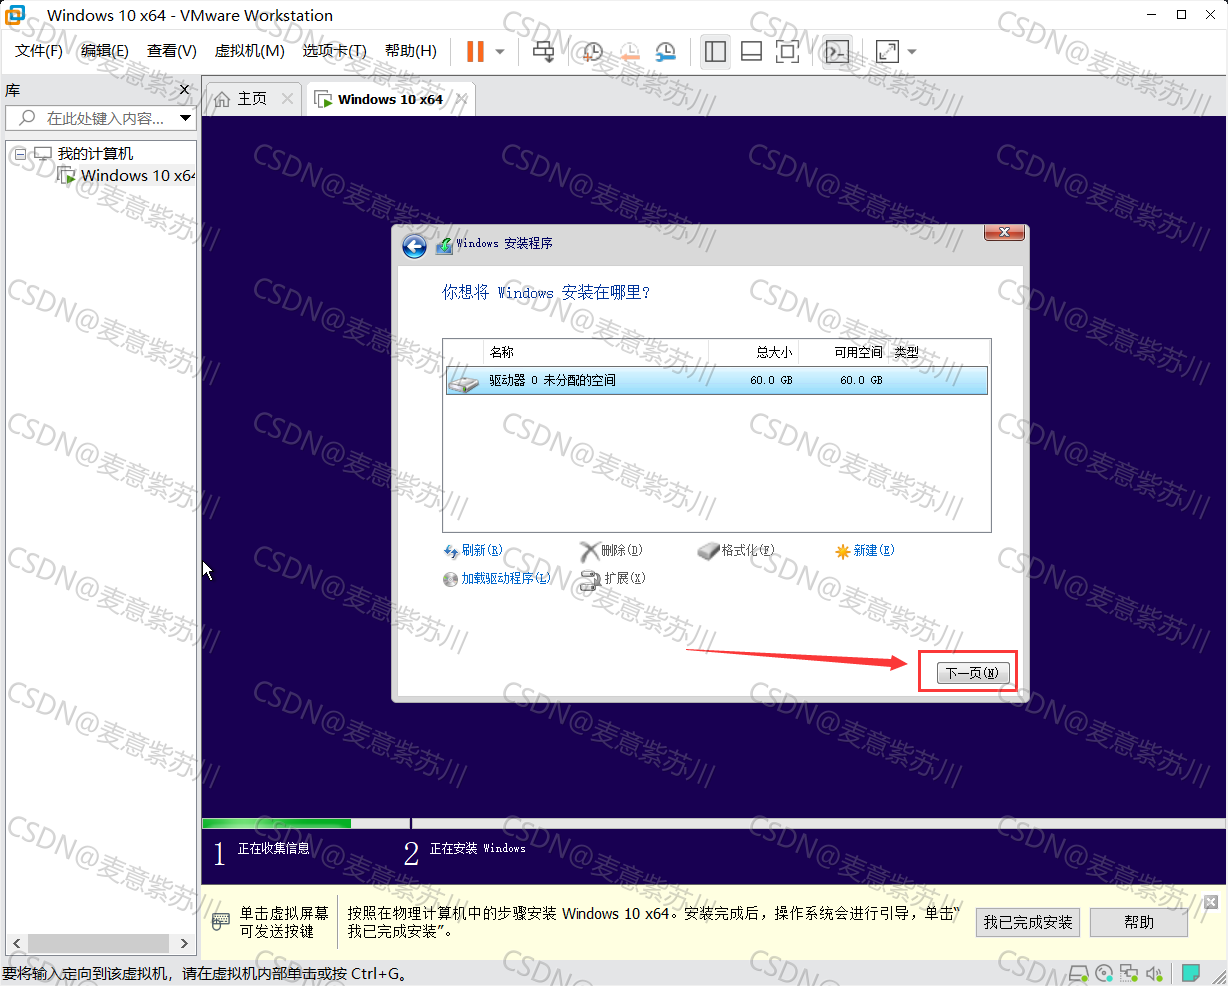Open the 编辑(E) menu
Viewport: 1228px width, 986px height.
tap(104, 51)
